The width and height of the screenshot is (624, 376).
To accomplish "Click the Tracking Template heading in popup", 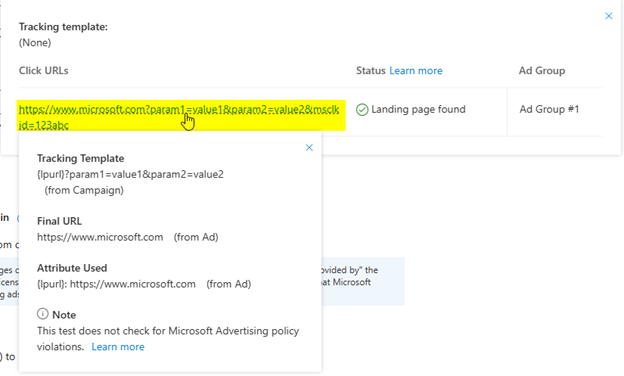I will (80, 158).
